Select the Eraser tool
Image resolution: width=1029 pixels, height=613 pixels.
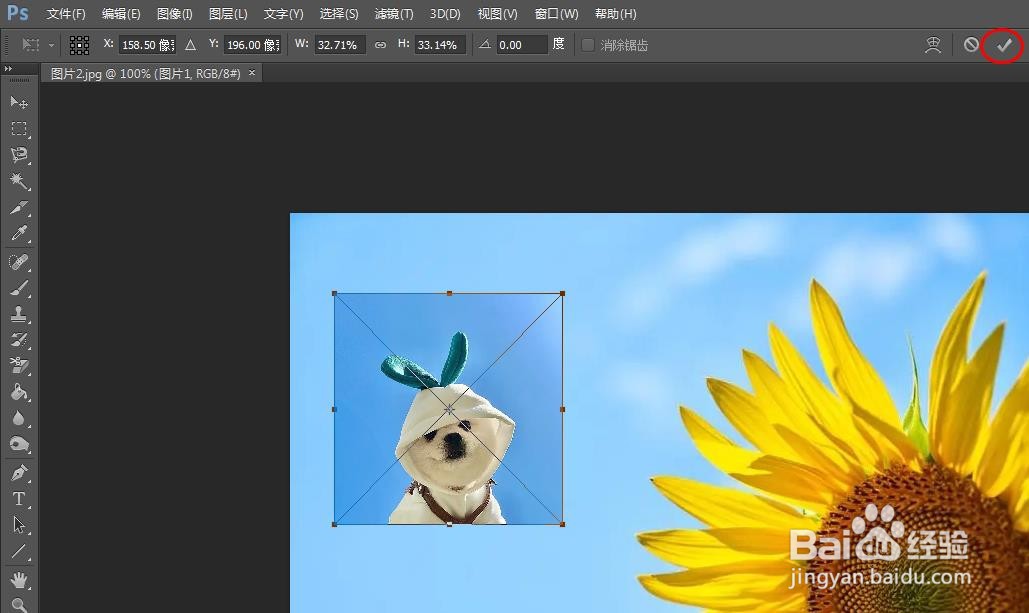tap(18, 366)
